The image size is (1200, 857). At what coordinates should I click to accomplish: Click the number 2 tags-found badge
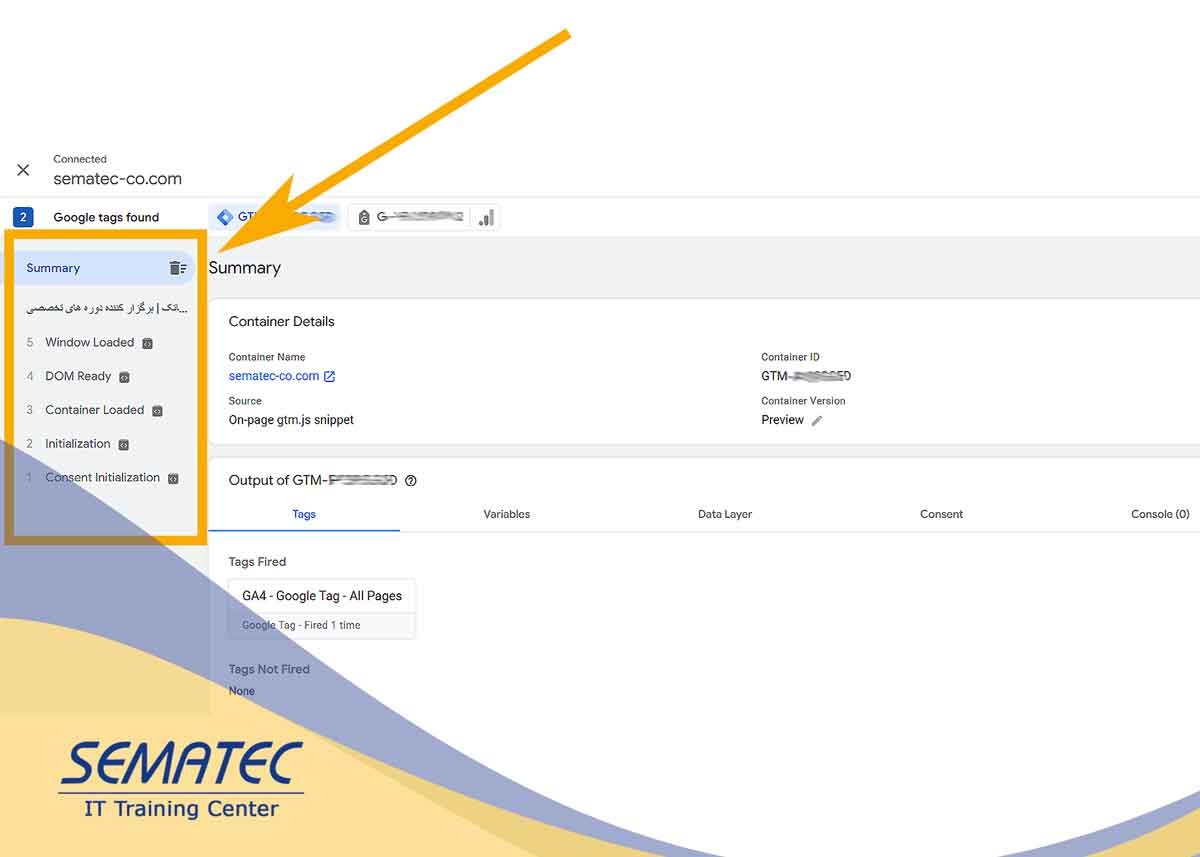pos(23,217)
